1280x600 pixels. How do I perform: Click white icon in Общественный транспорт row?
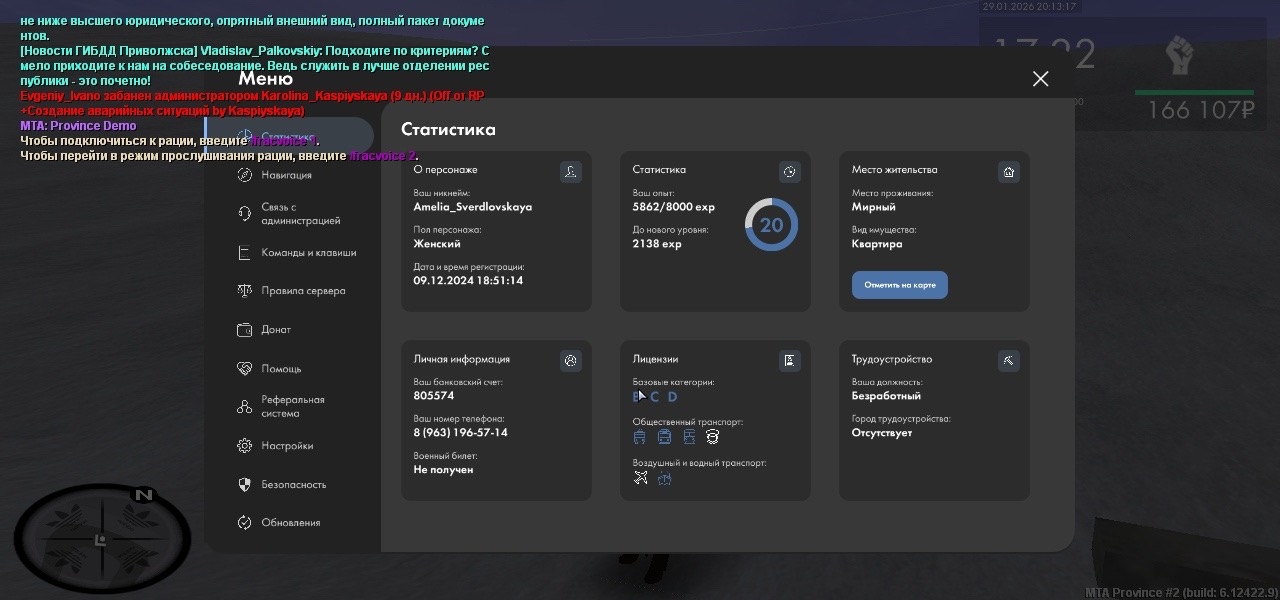(x=712, y=437)
